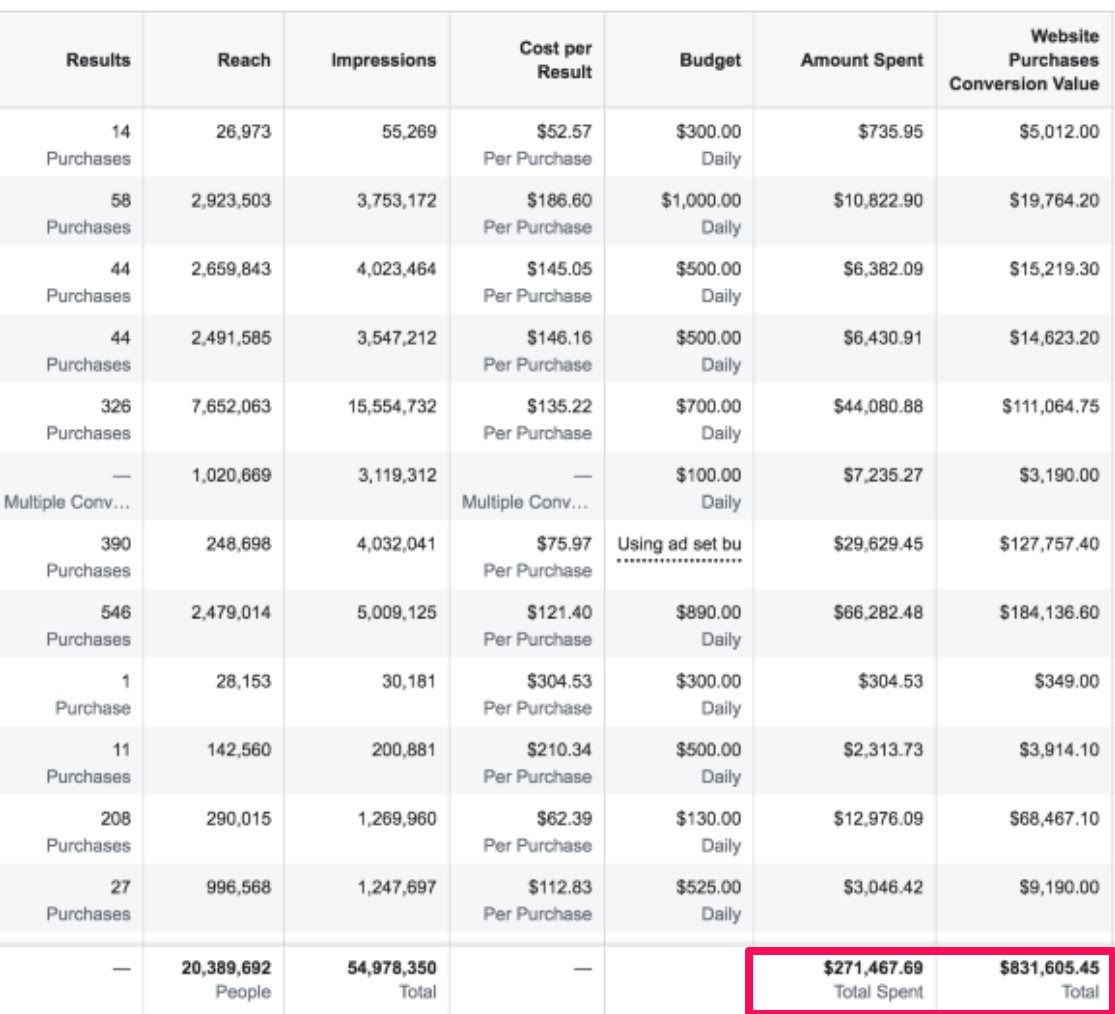Image resolution: width=1115 pixels, height=1014 pixels.
Task: Select the 15,554,732 impressions cell
Action: point(392,407)
